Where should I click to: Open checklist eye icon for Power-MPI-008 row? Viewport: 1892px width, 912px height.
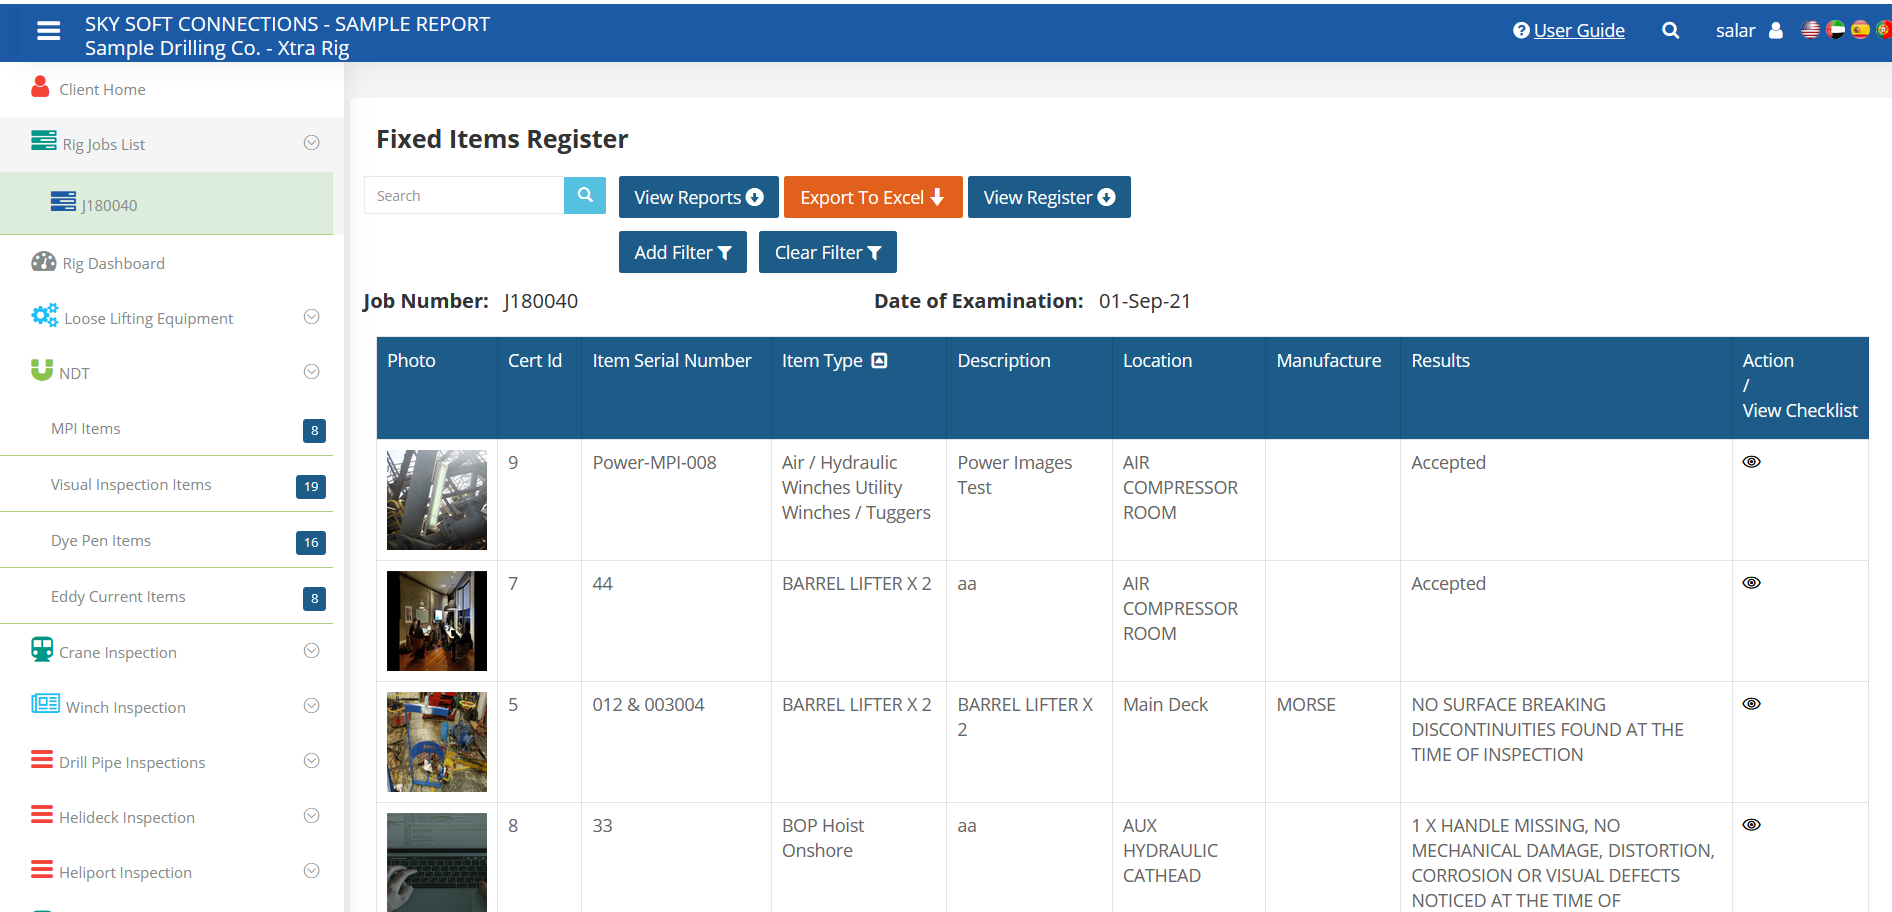click(x=1751, y=461)
